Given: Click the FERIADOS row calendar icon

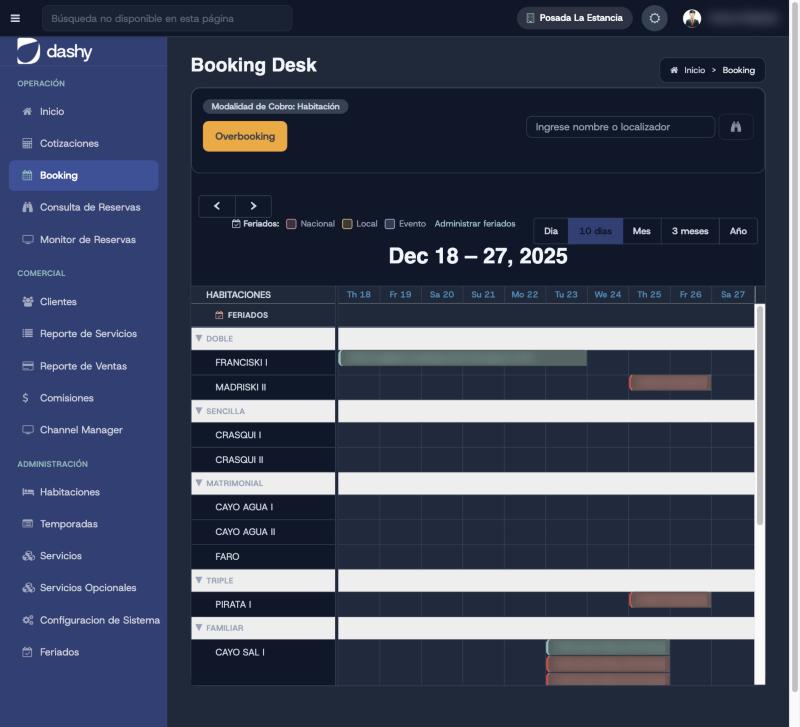Looking at the screenshot, I should tap(219, 315).
